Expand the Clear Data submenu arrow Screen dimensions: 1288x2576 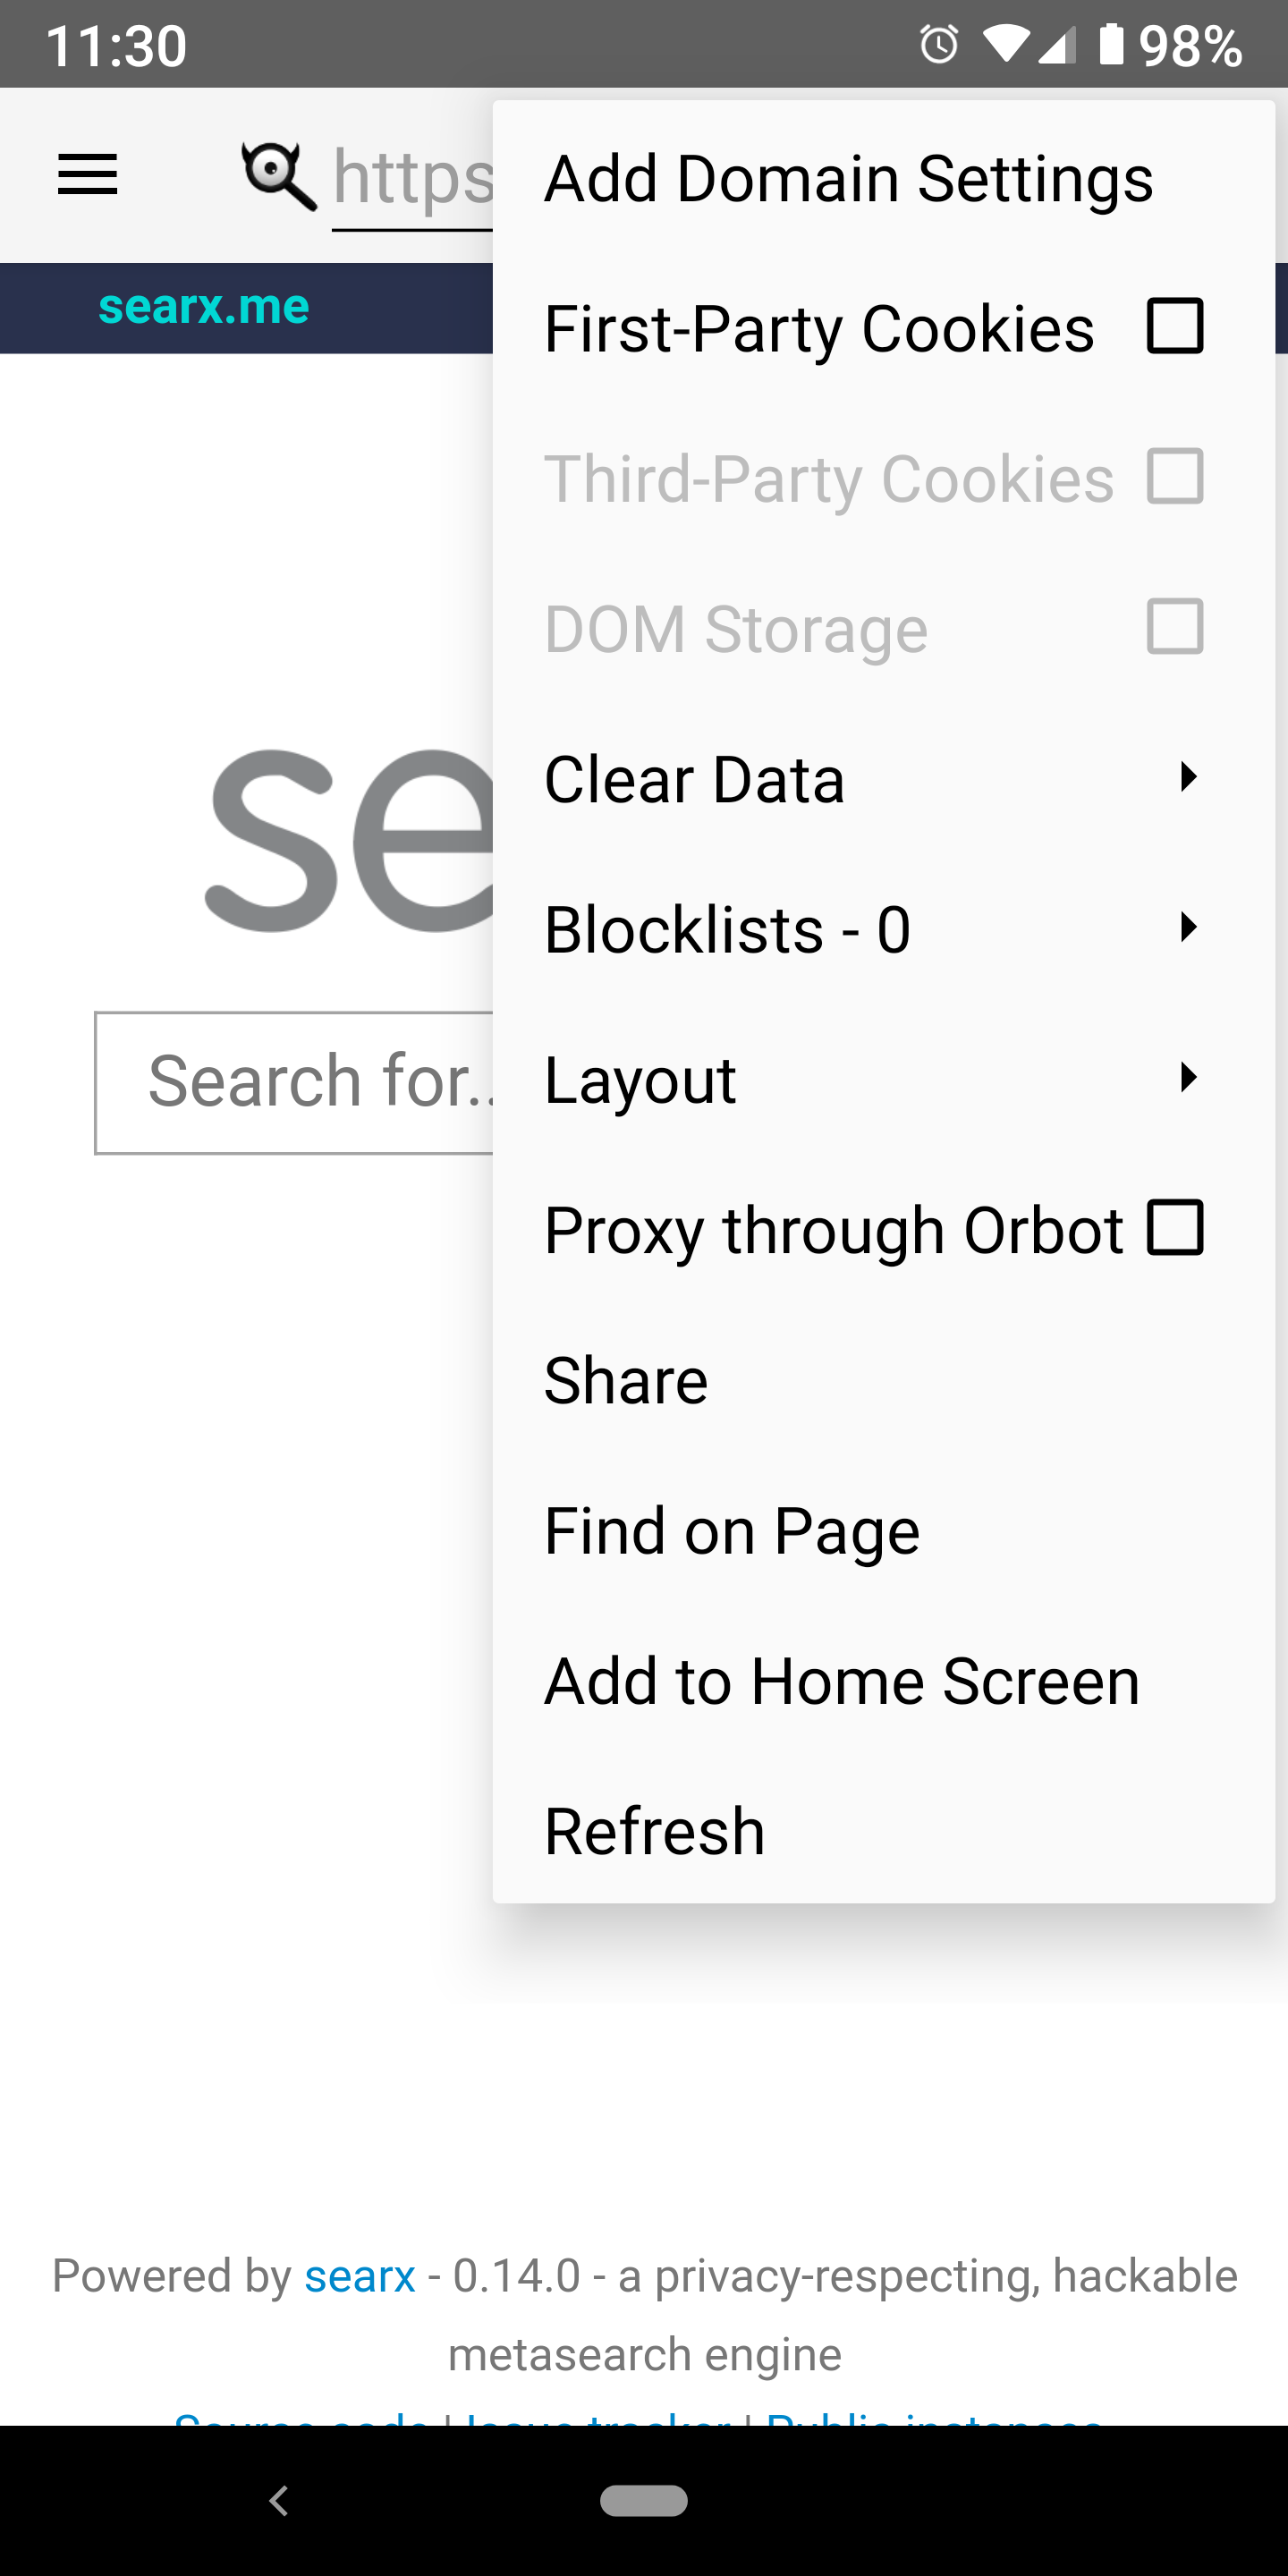(1188, 777)
